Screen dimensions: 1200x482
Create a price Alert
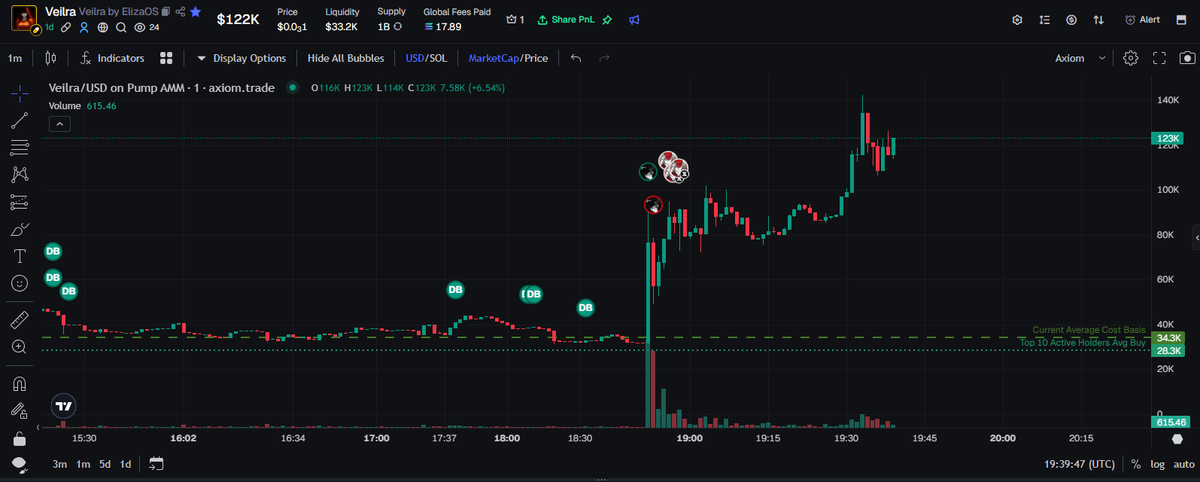(1142, 20)
